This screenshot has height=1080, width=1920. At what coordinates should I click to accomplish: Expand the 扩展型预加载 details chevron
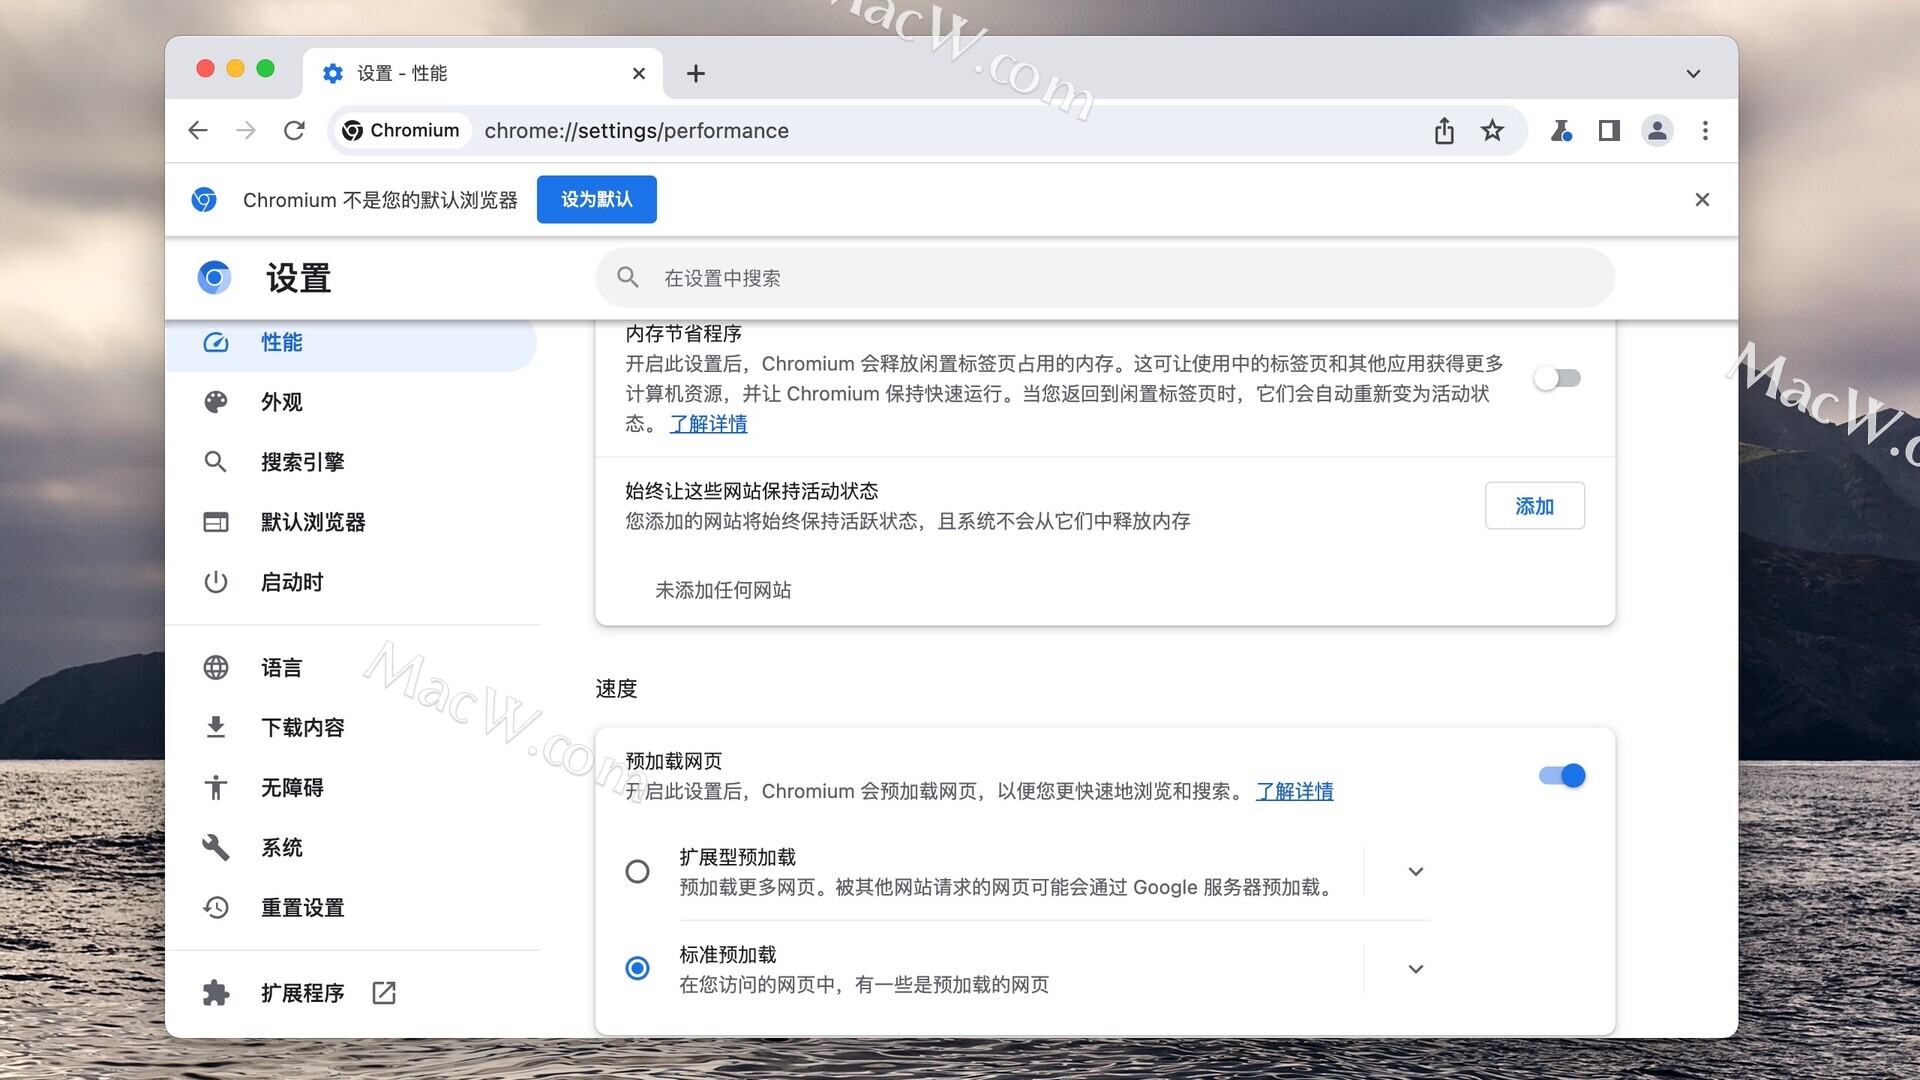coord(1416,872)
